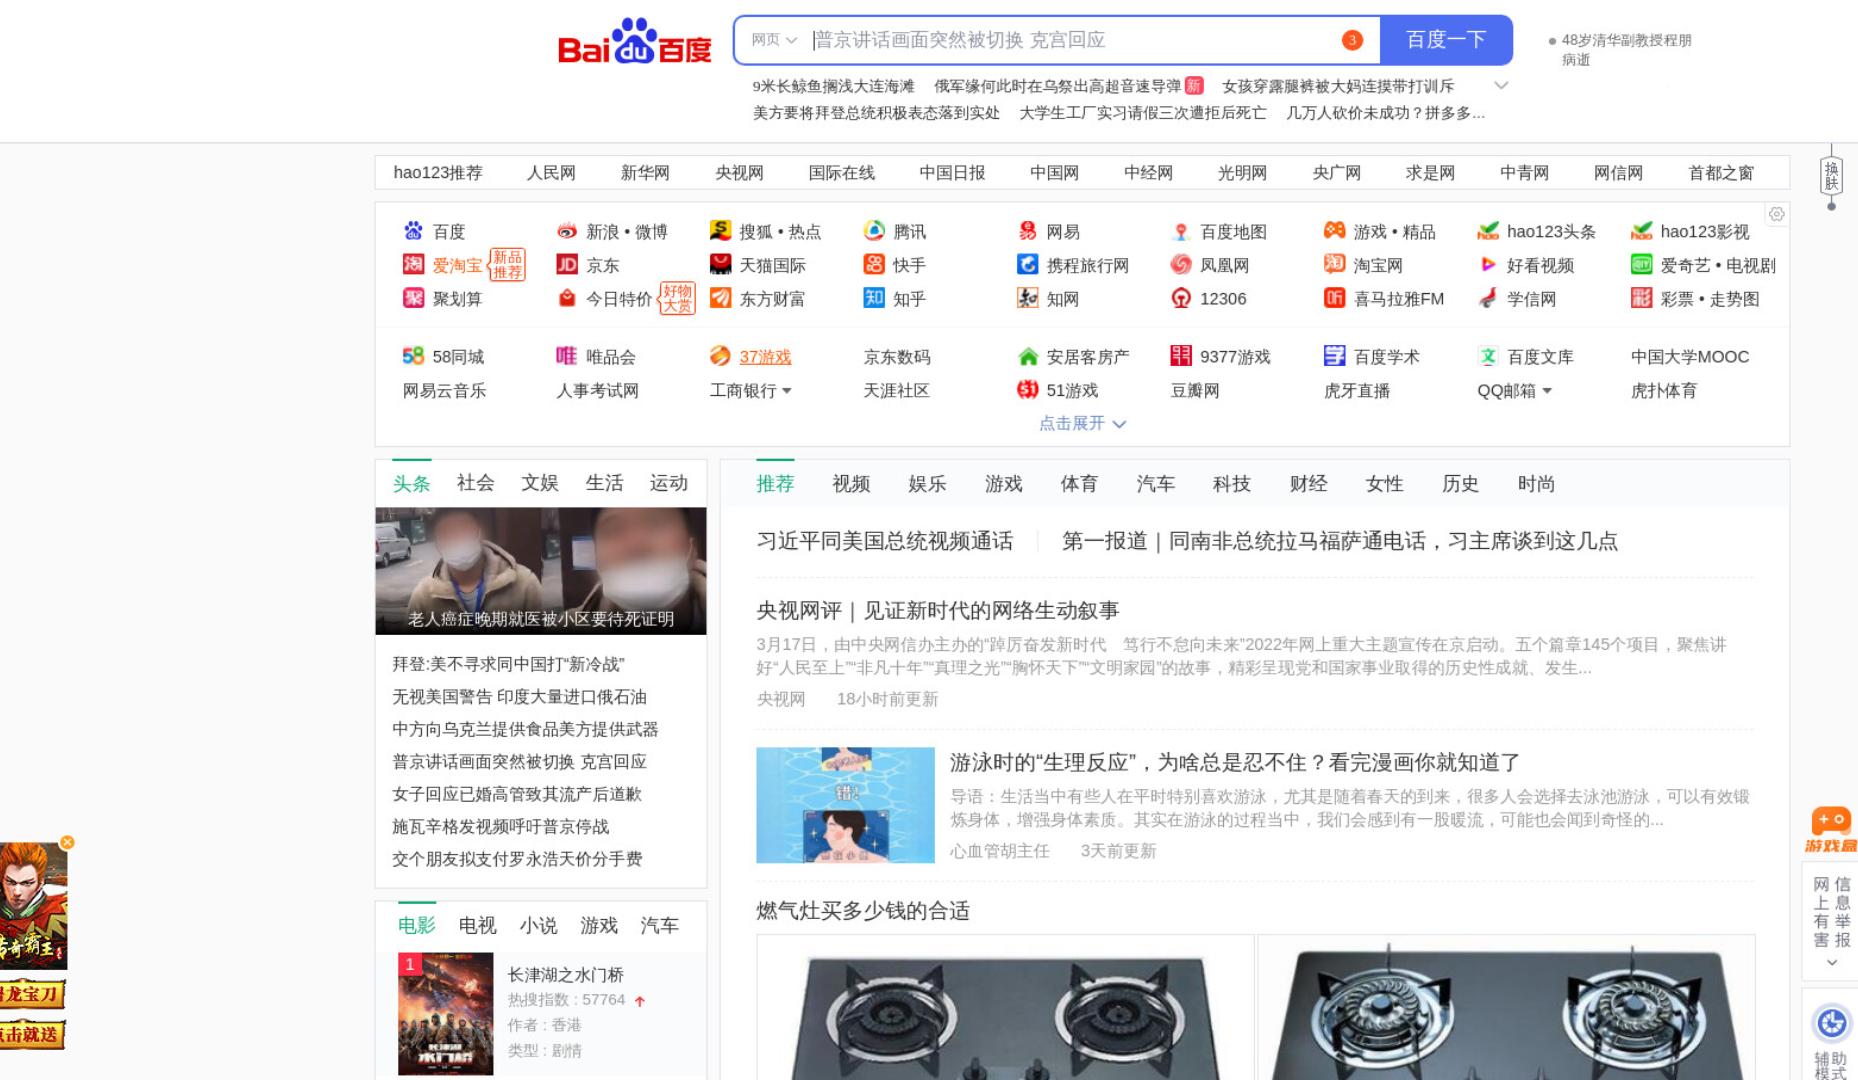Viewport: 1858px width, 1080px height.
Task: Open headline 习近平同美国总统视频通话
Action: (885, 541)
